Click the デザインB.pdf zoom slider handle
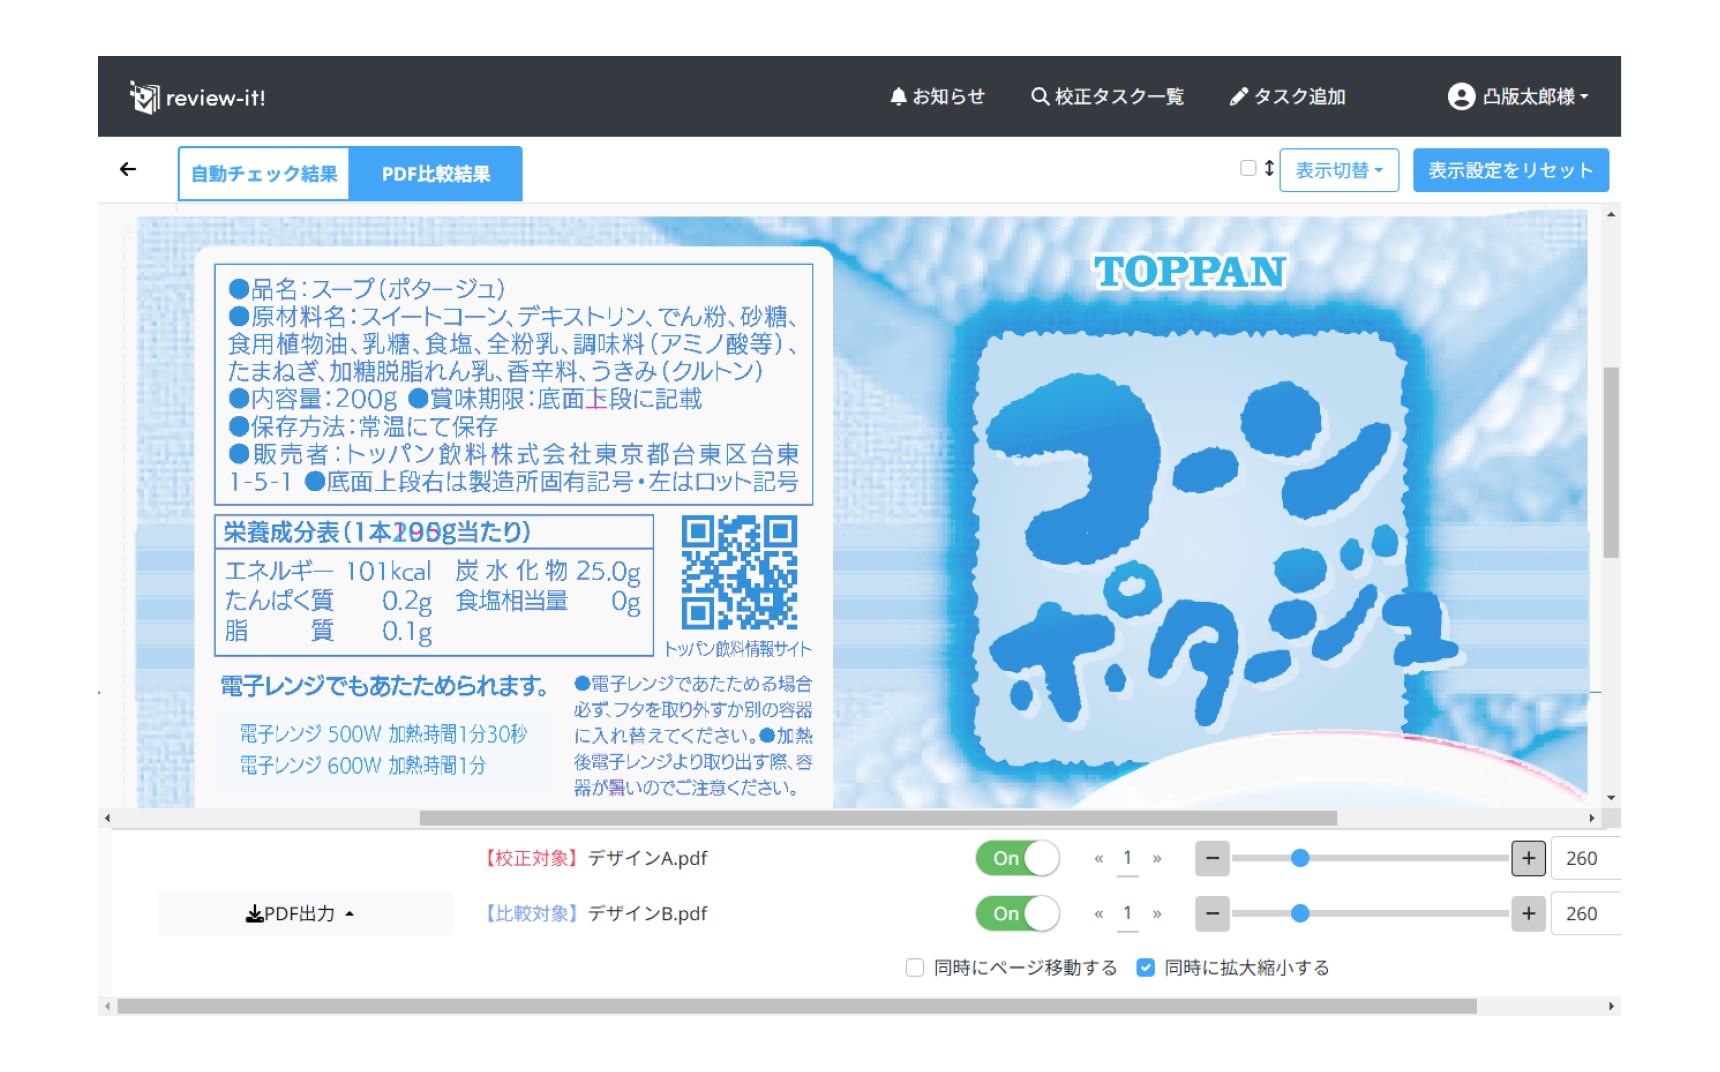This screenshot has height=1072, width=1720. (x=1300, y=913)
